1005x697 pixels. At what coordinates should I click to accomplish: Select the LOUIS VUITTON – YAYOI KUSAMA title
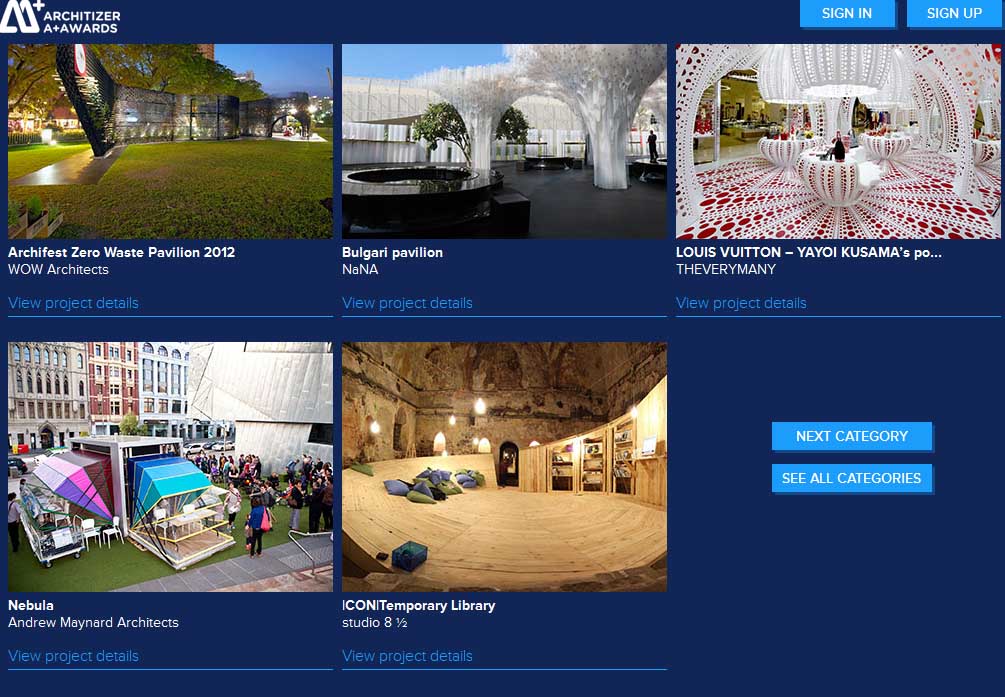(808, 252)
